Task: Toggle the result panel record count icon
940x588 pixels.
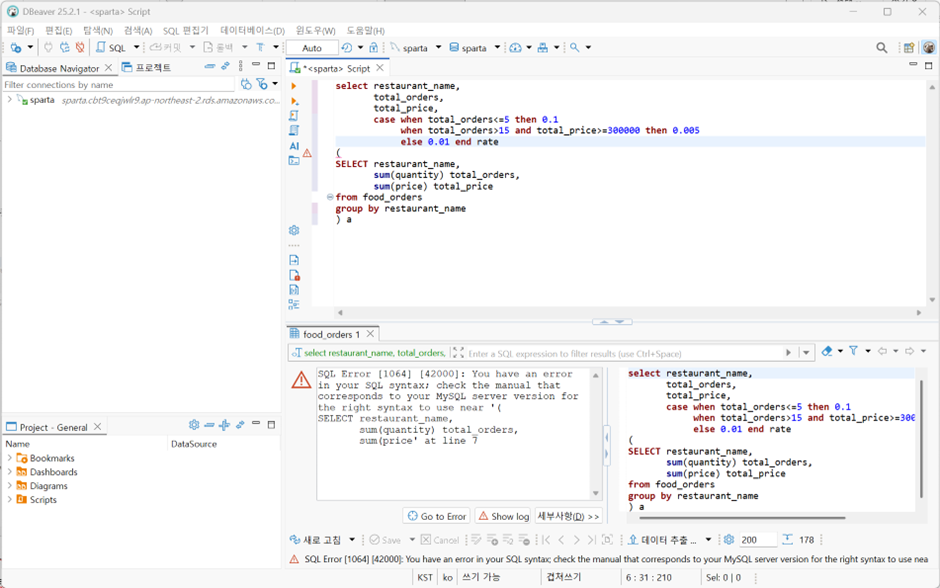Action: [x=788, y=540]
